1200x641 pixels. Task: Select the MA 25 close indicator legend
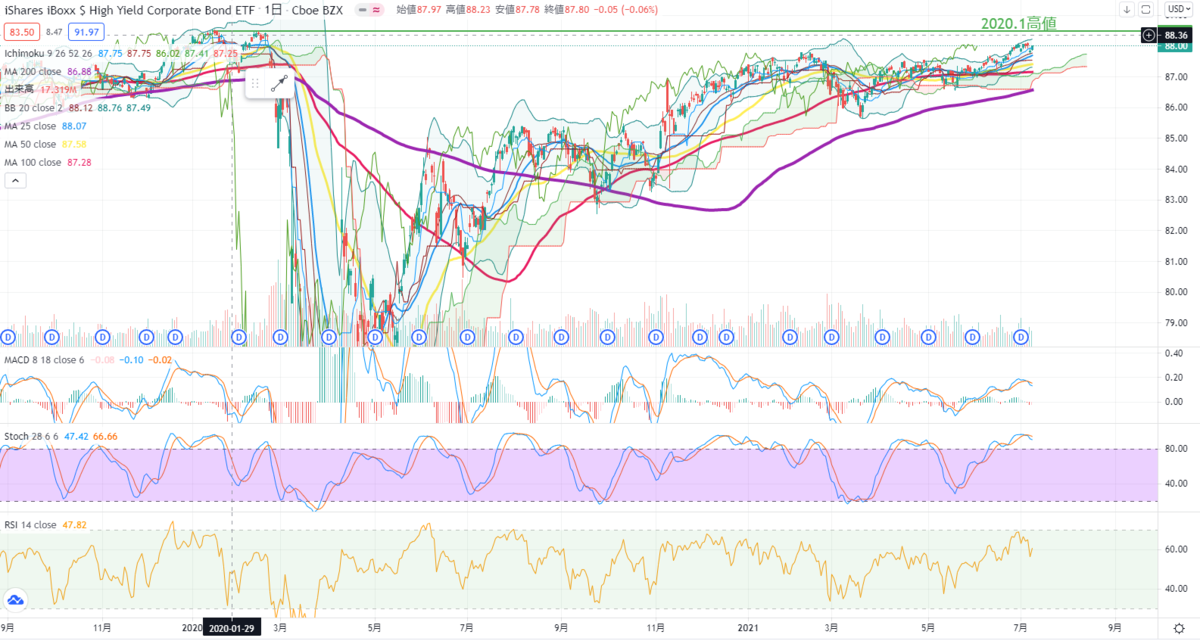(30, 125)
